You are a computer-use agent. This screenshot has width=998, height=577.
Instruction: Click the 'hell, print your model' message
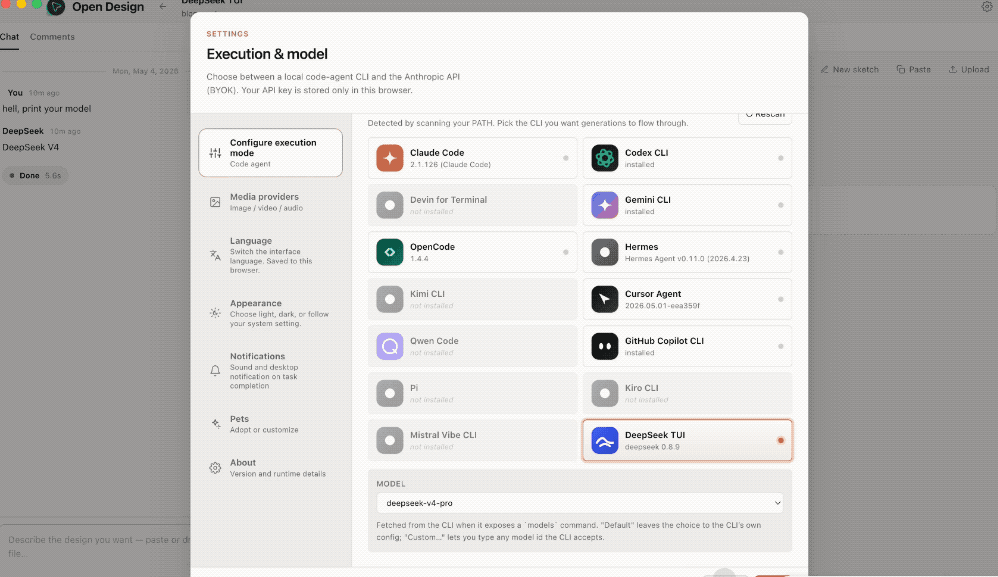(46, 109)
